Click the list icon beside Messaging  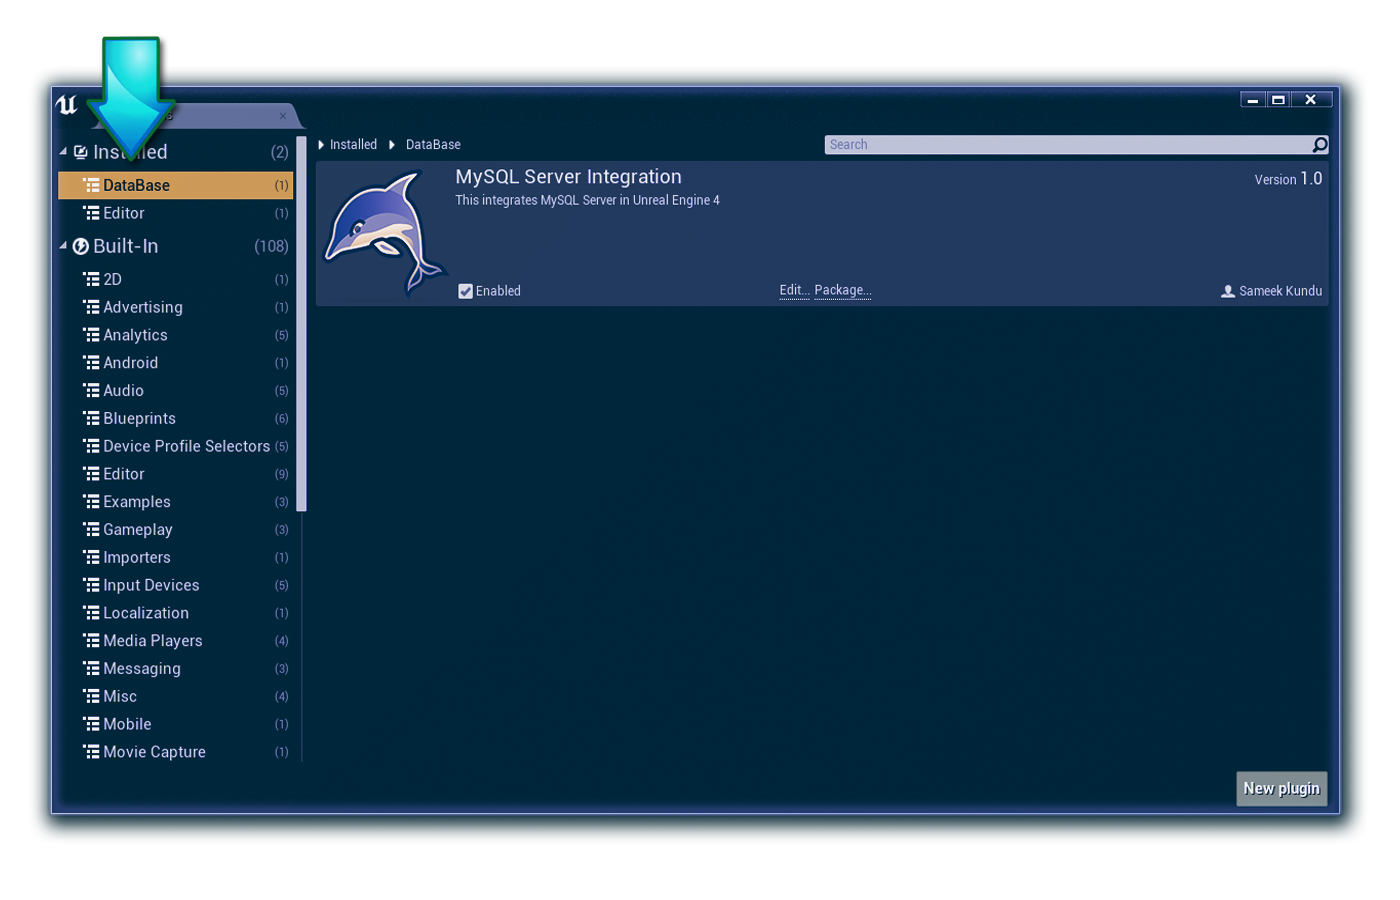click(x=91, y=668)
